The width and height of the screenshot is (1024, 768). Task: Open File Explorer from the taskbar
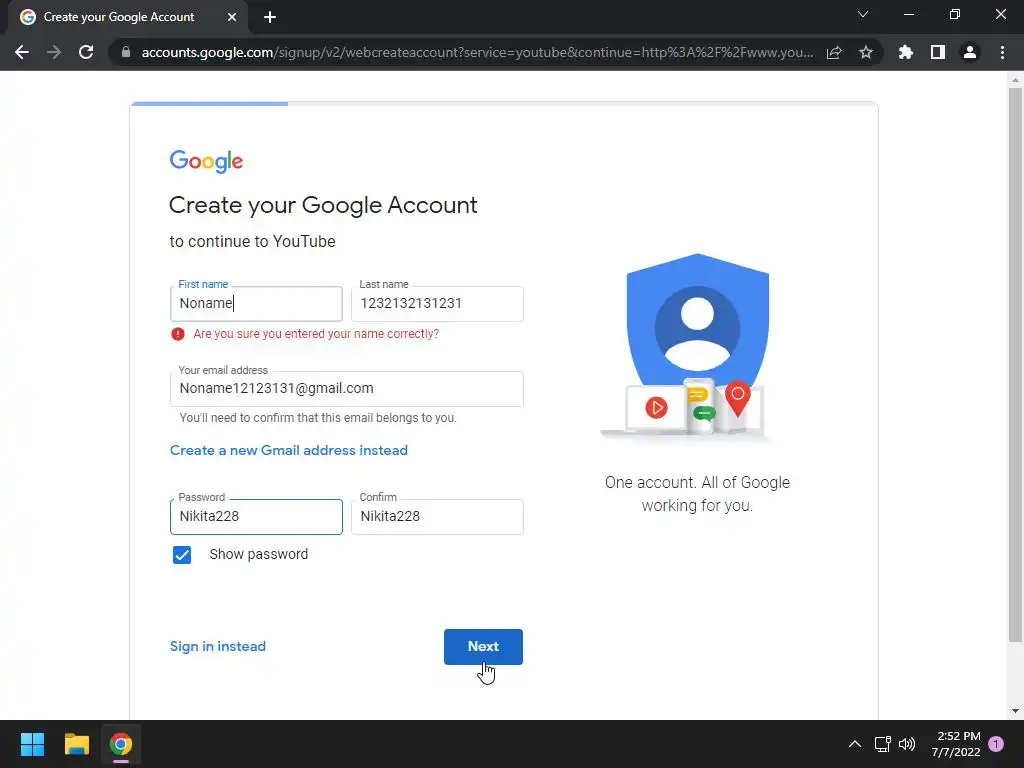pyautogui.click(x=76, y=744)
